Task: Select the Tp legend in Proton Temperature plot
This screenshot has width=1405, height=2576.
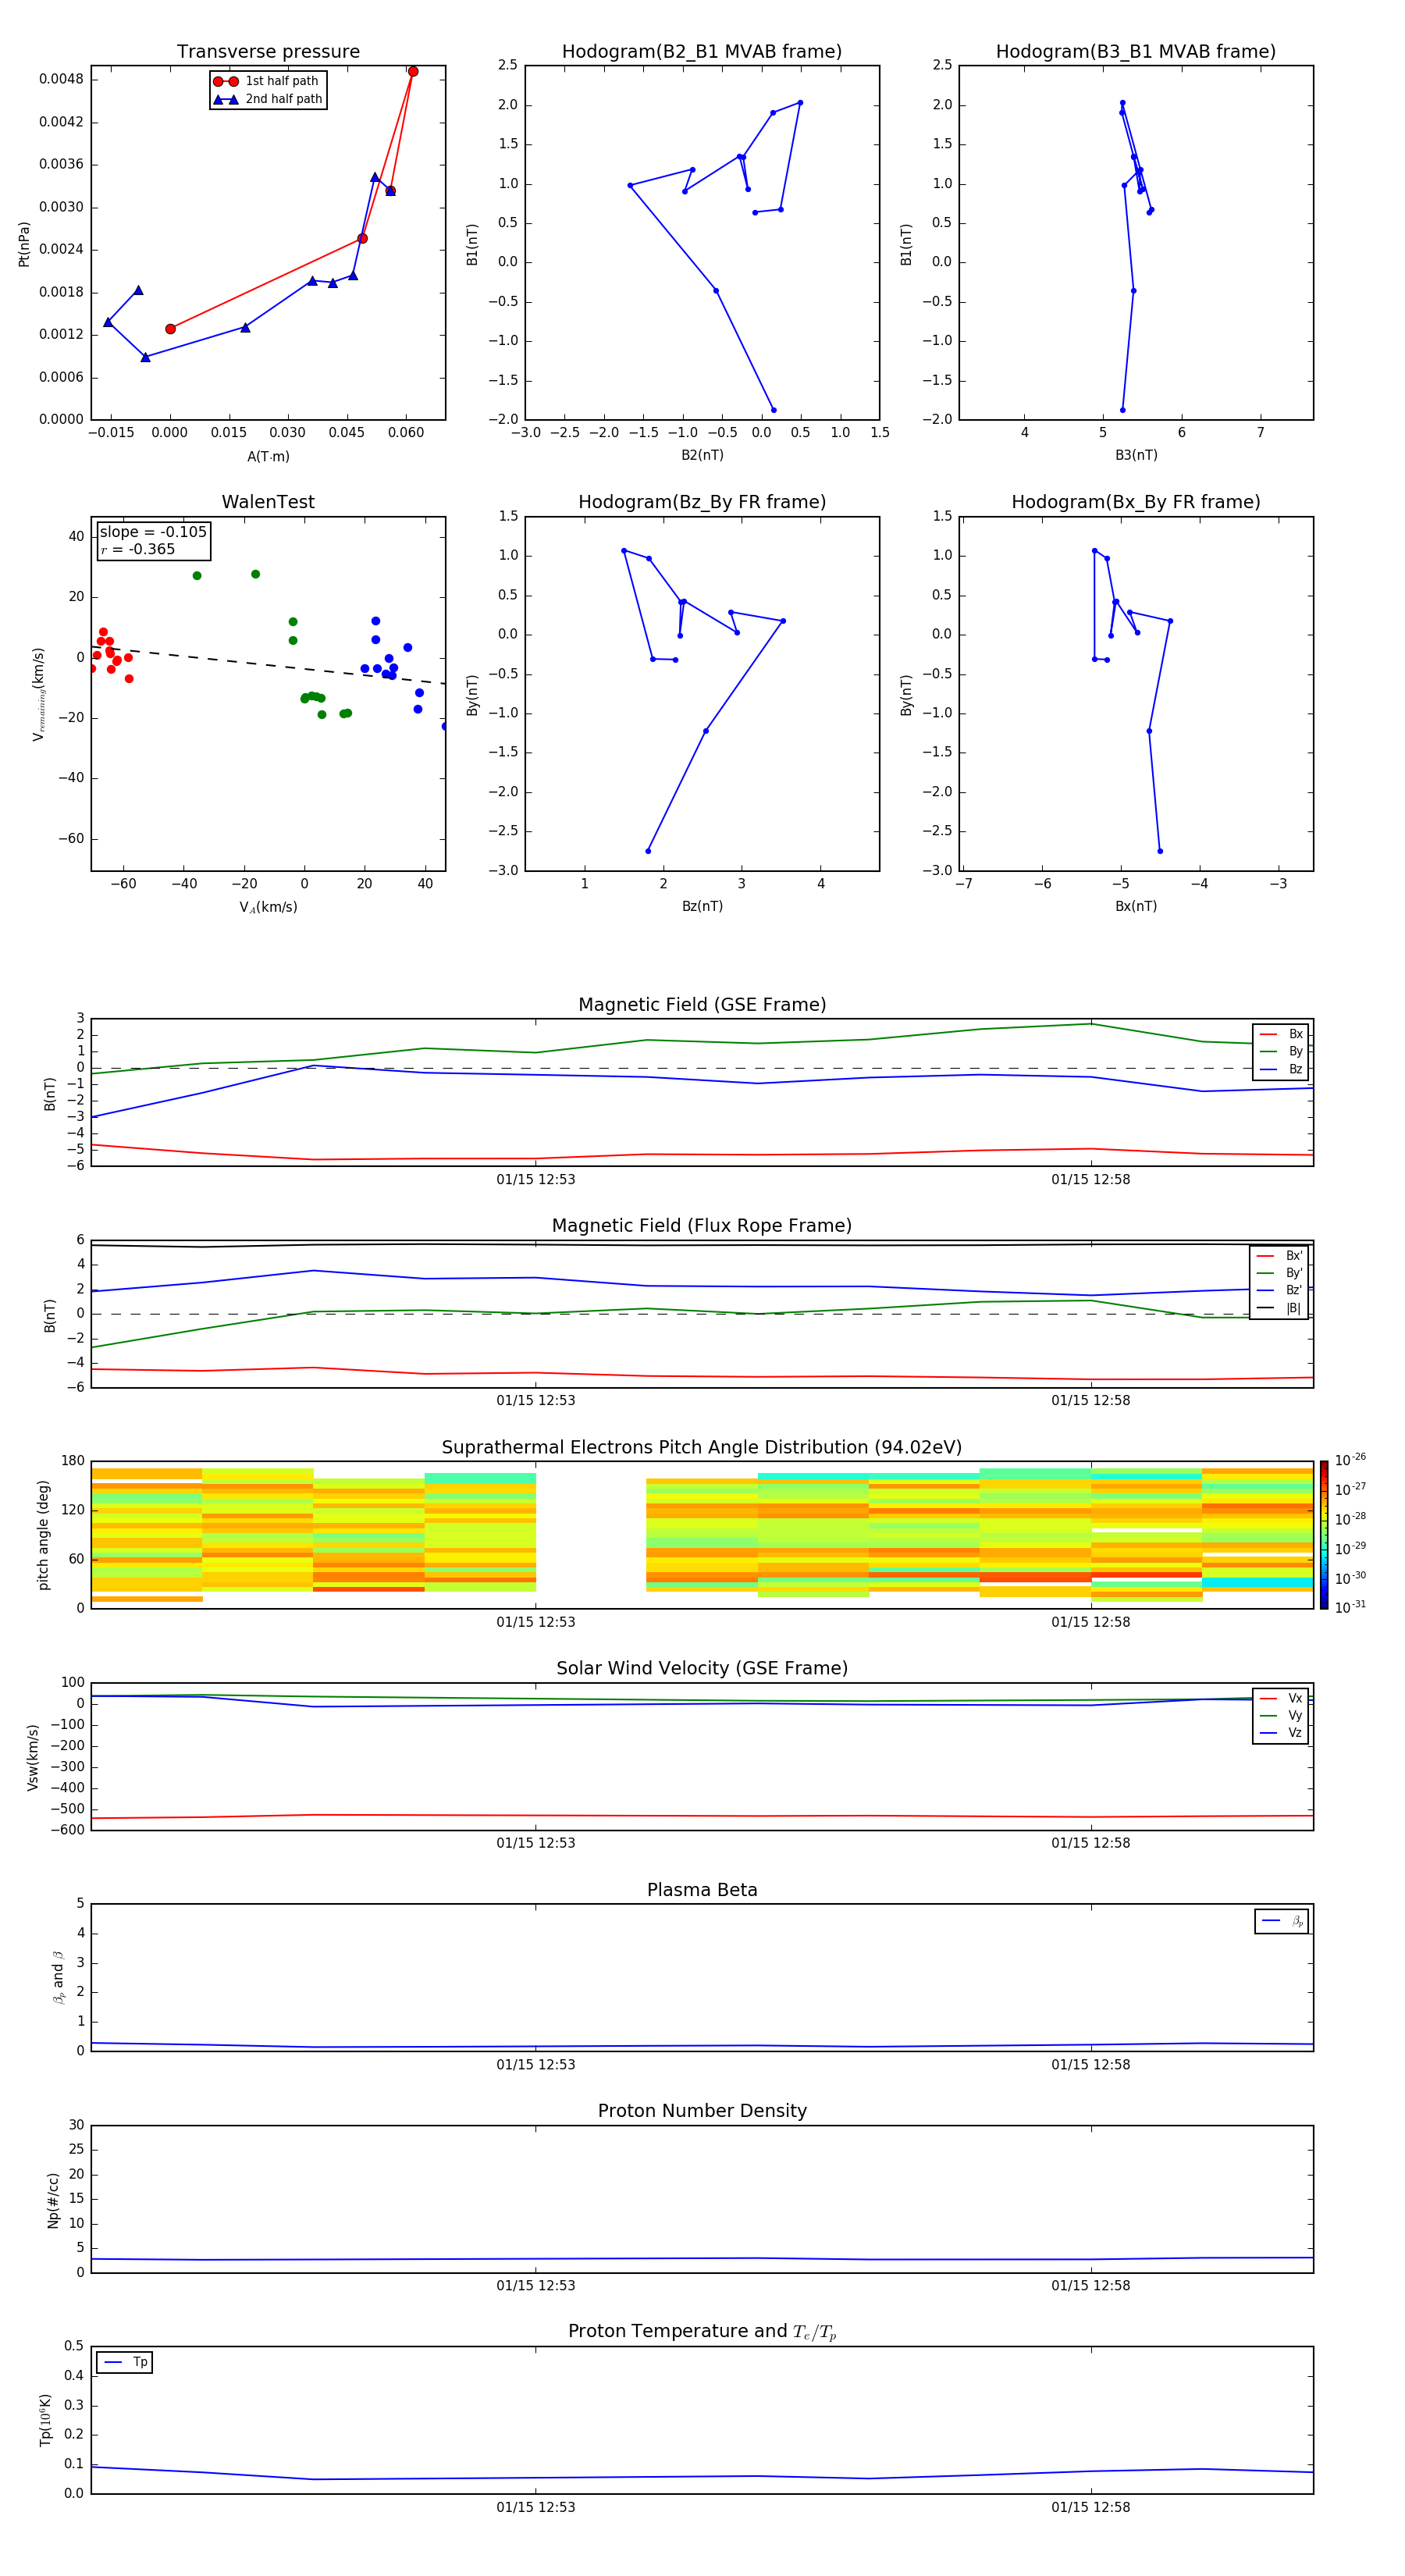Action: pos(125,2362)
